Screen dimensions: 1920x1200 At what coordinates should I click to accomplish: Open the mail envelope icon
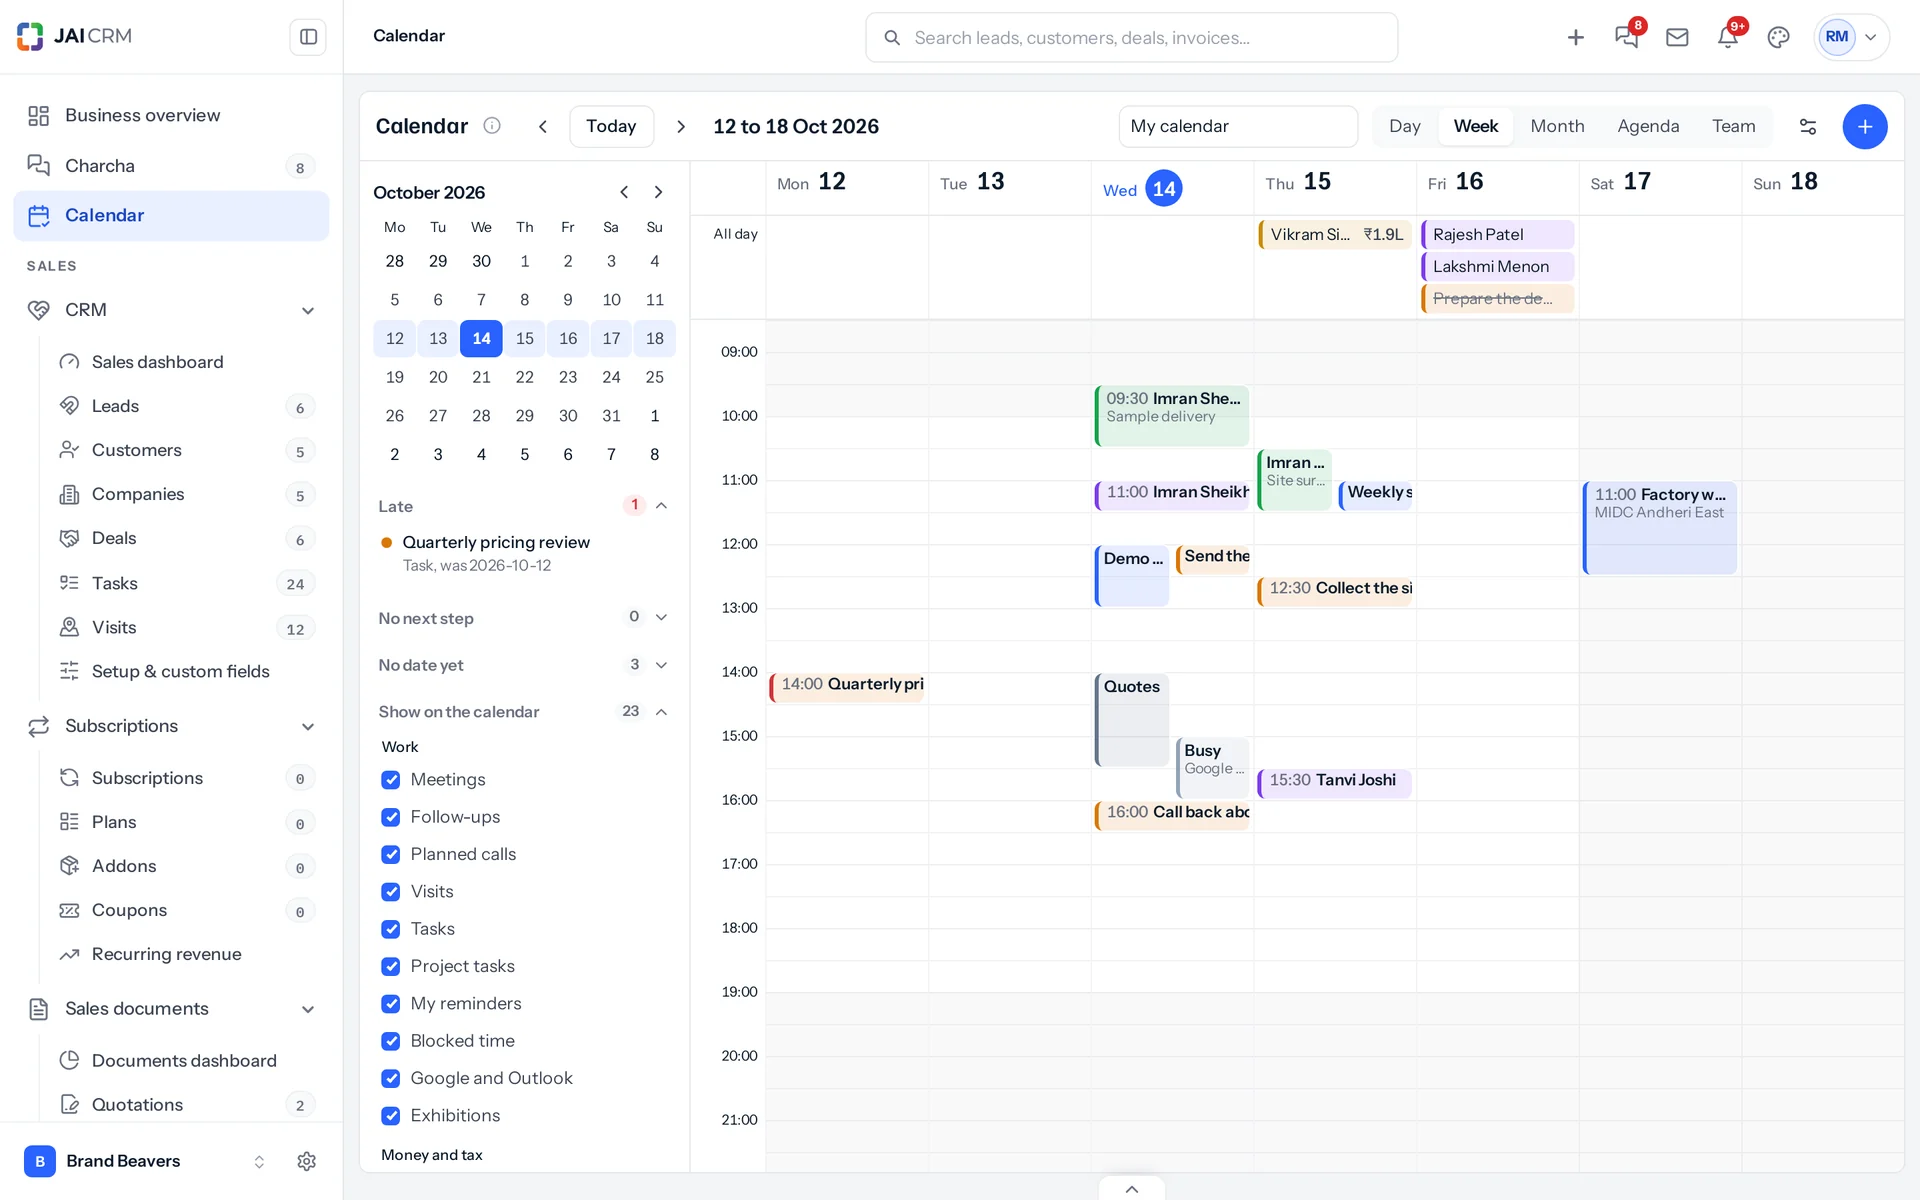pos(1677,37)
